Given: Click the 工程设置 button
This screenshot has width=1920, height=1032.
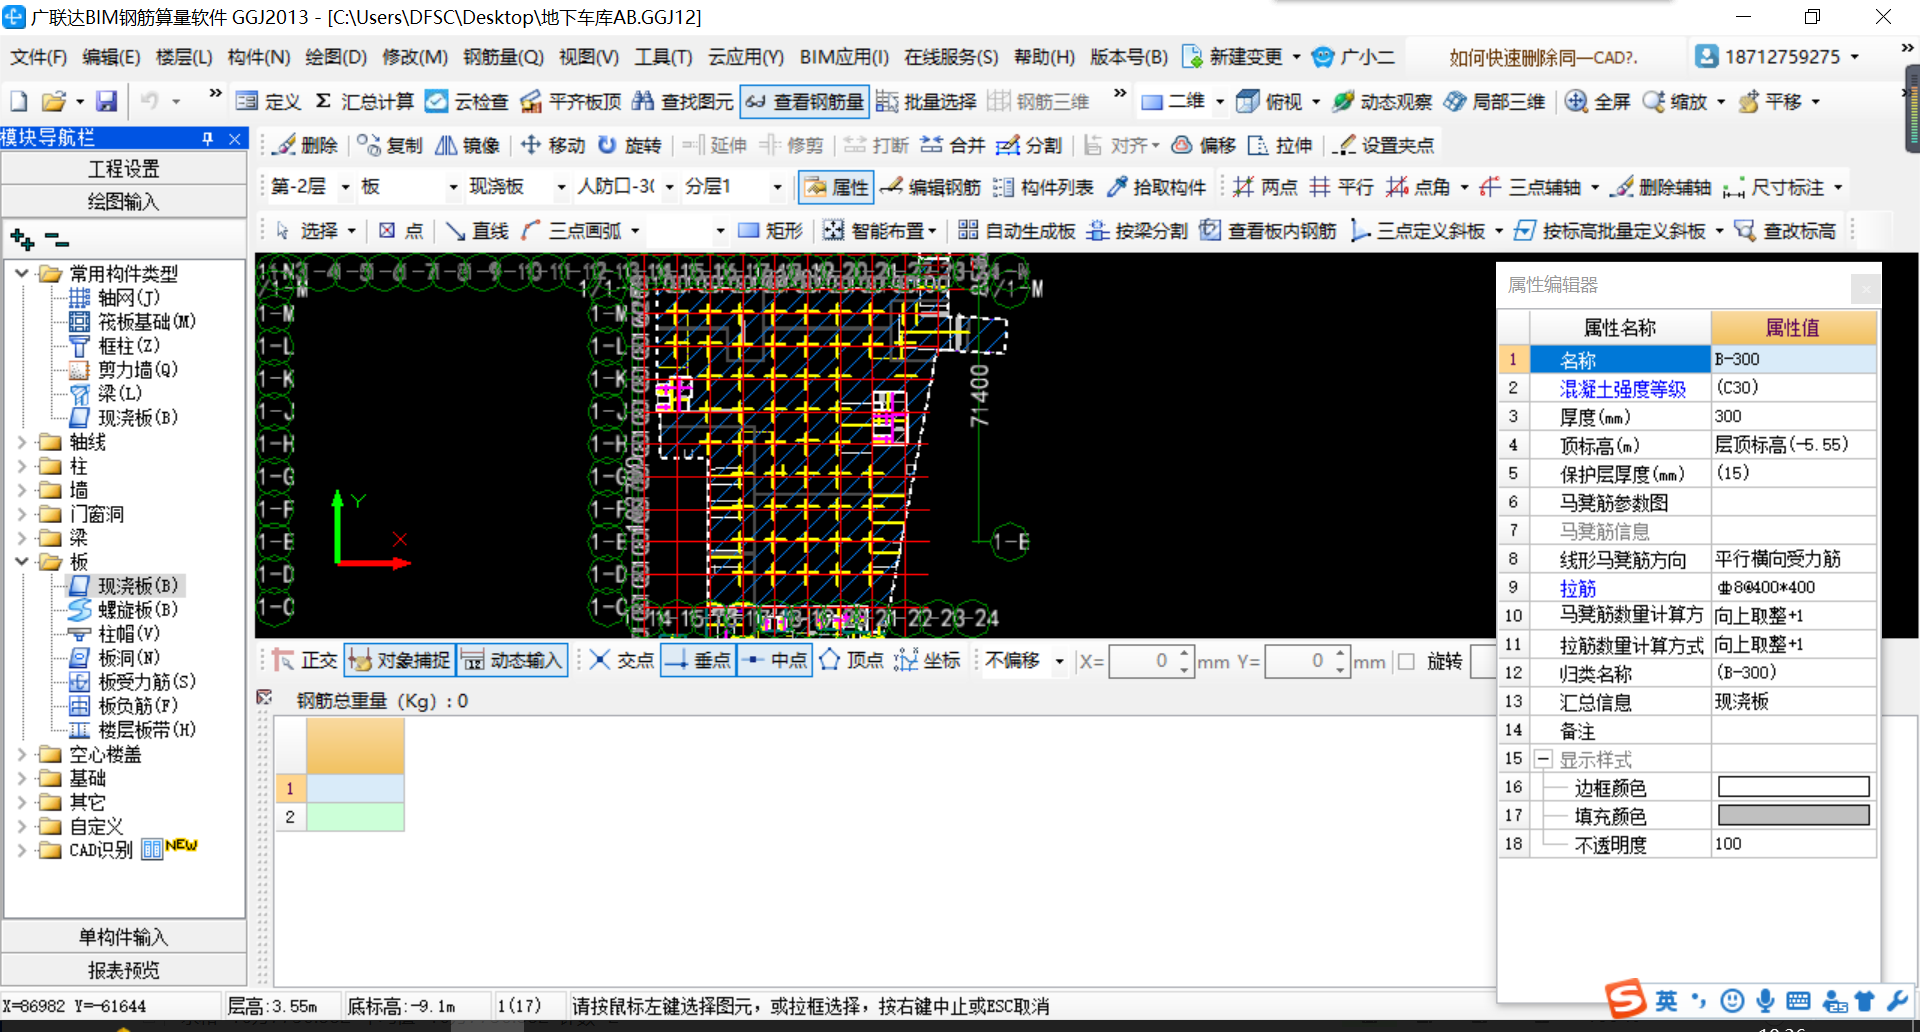Looking at the screenshot, I should pyautogui.click(x=124, y=168).
